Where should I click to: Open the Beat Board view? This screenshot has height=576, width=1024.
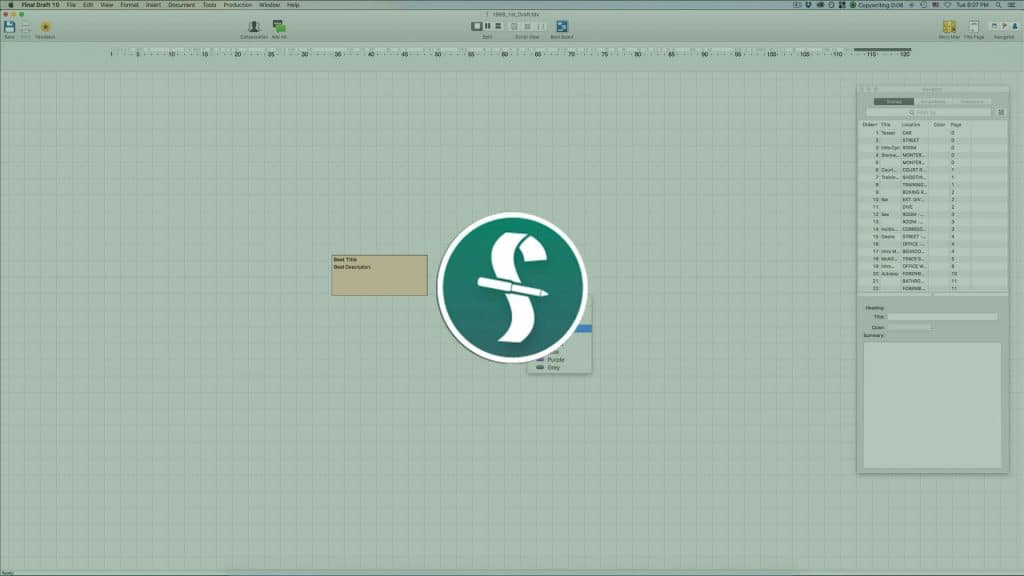point(562,27)
